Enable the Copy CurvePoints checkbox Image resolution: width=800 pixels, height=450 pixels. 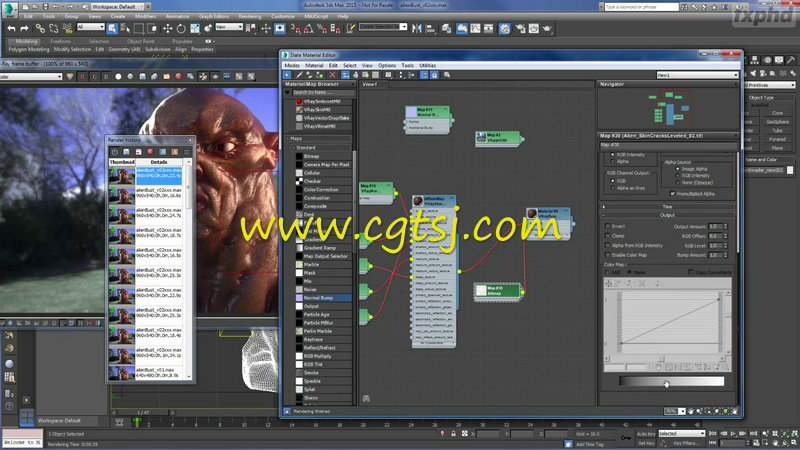pos(691,272)
